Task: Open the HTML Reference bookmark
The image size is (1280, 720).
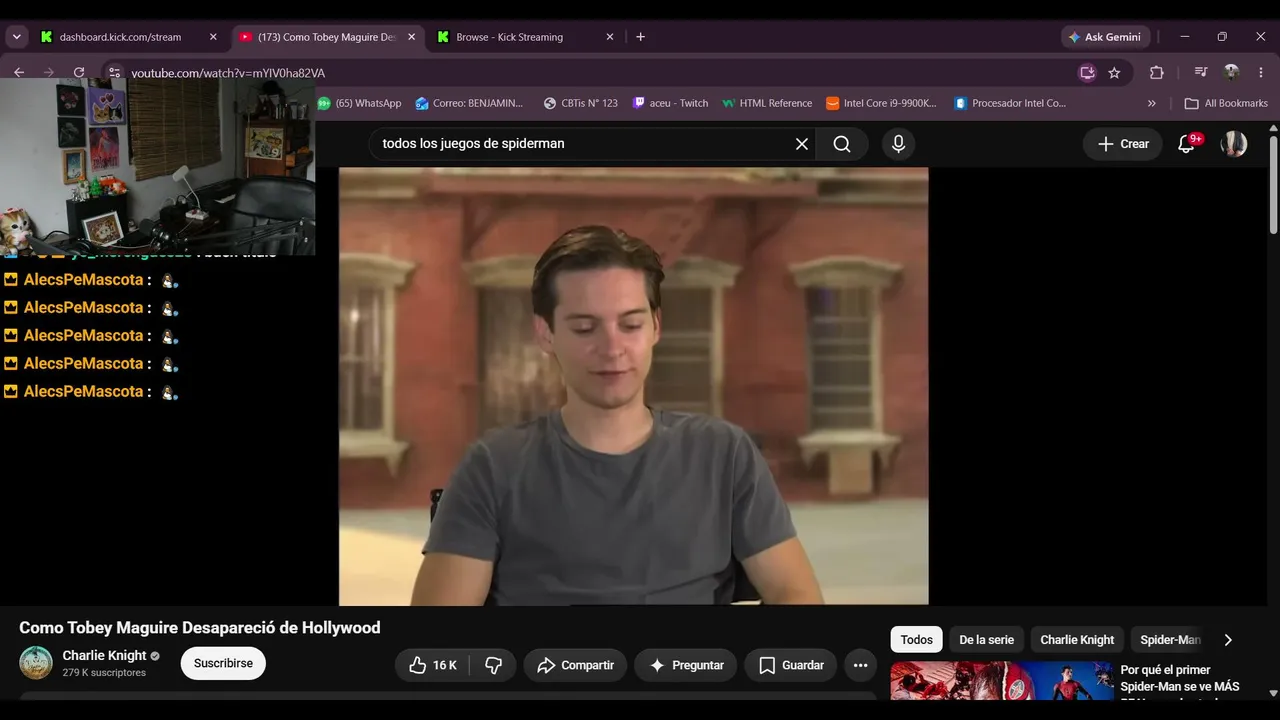Action: point(767,103)
